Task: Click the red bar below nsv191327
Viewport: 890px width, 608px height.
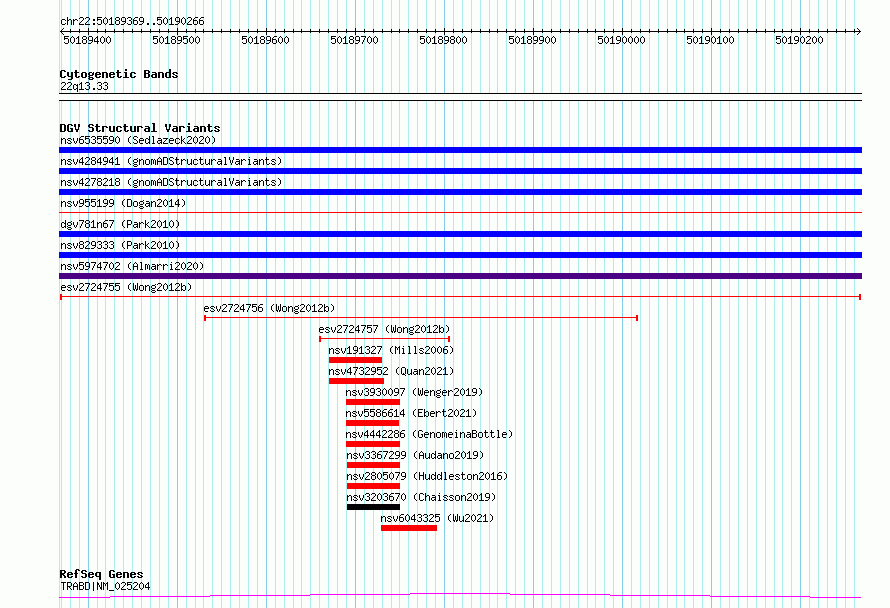Action: pyautogui.click(x=355, y=360)
